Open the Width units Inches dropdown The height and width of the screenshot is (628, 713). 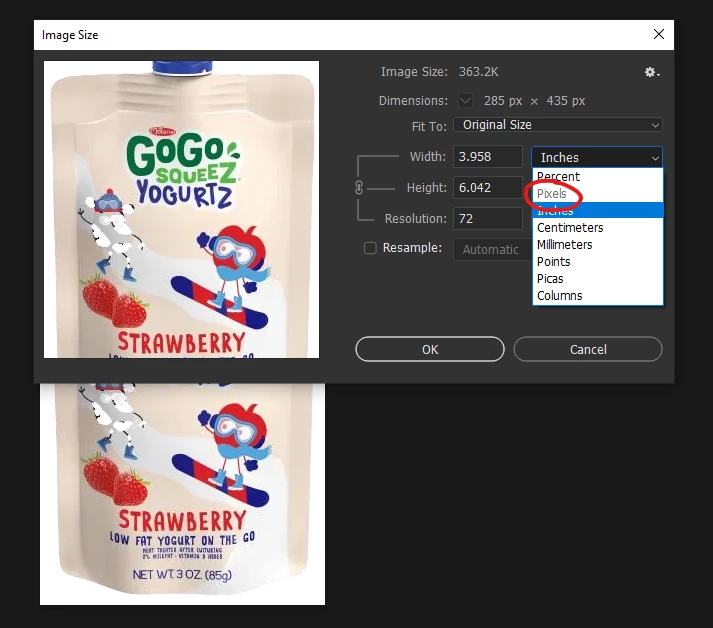pos(597,157)
